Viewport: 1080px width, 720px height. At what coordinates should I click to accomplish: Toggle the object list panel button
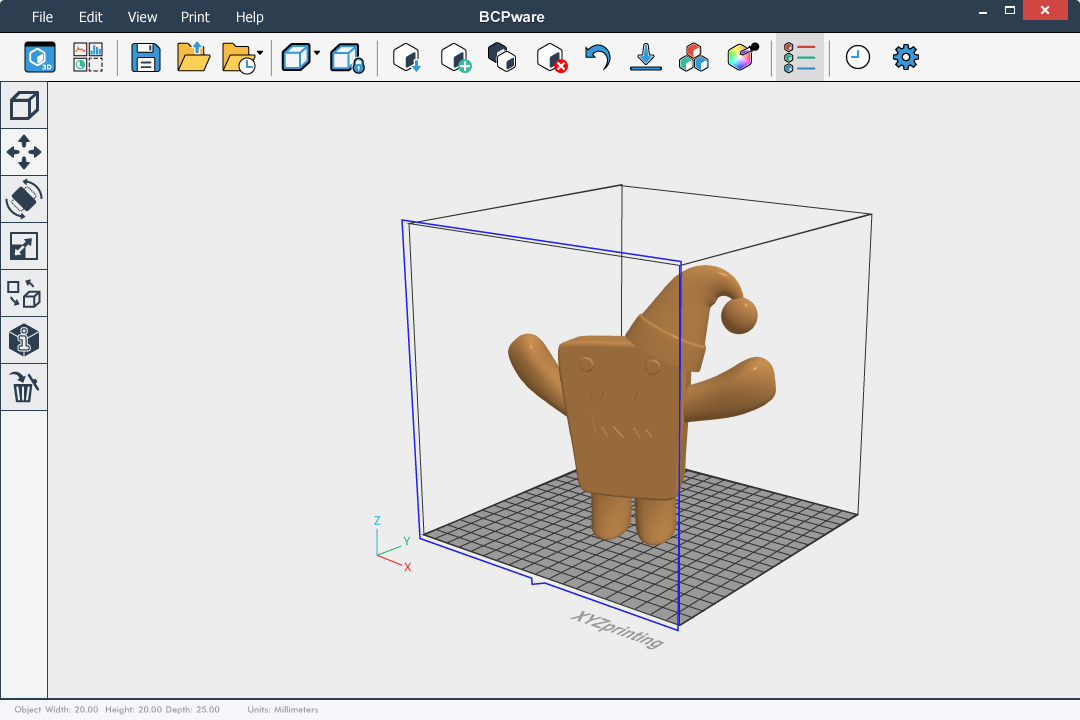pos(800,58)
